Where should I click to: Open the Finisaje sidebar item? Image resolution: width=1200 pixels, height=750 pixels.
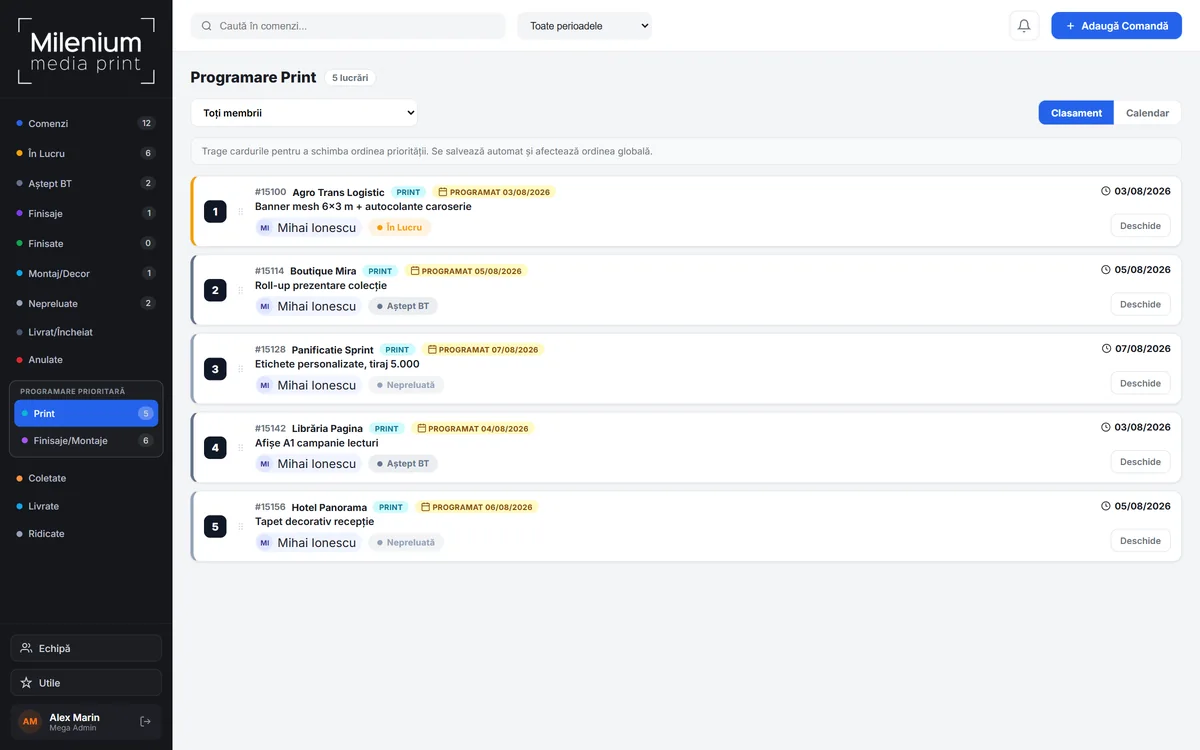pos(86,214)
